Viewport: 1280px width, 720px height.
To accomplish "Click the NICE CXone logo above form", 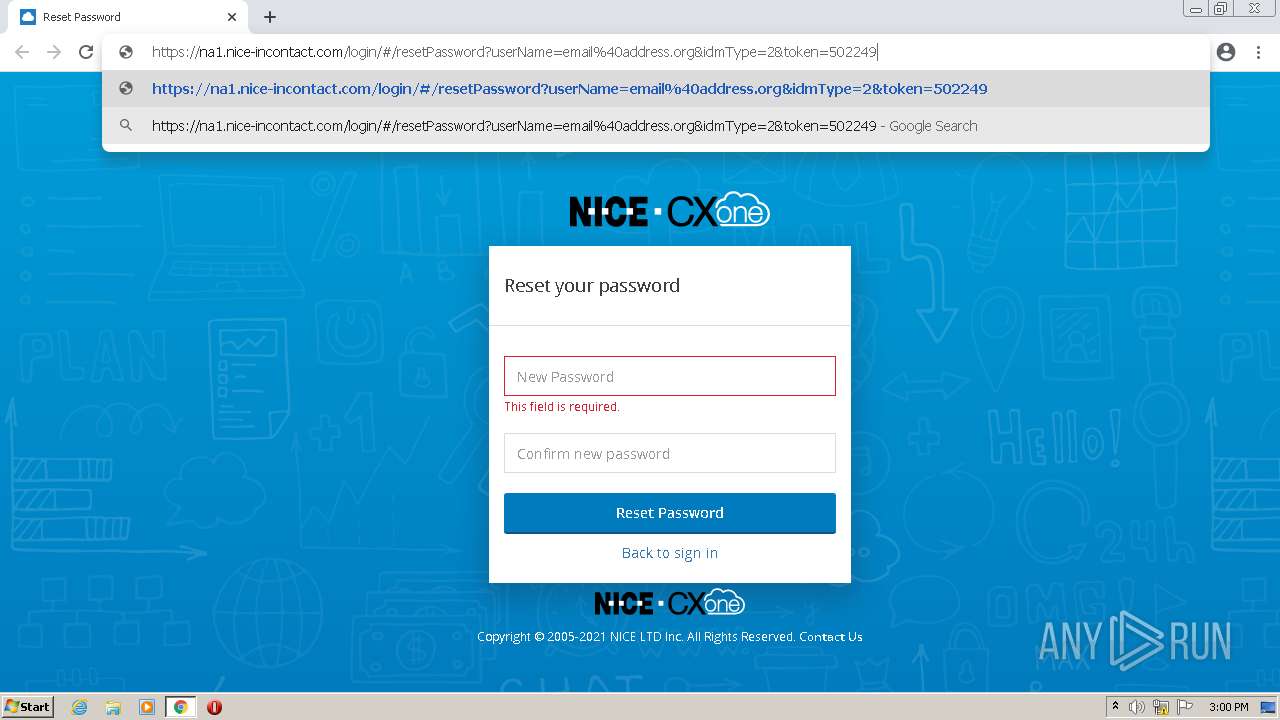I will tap(670, 210).
